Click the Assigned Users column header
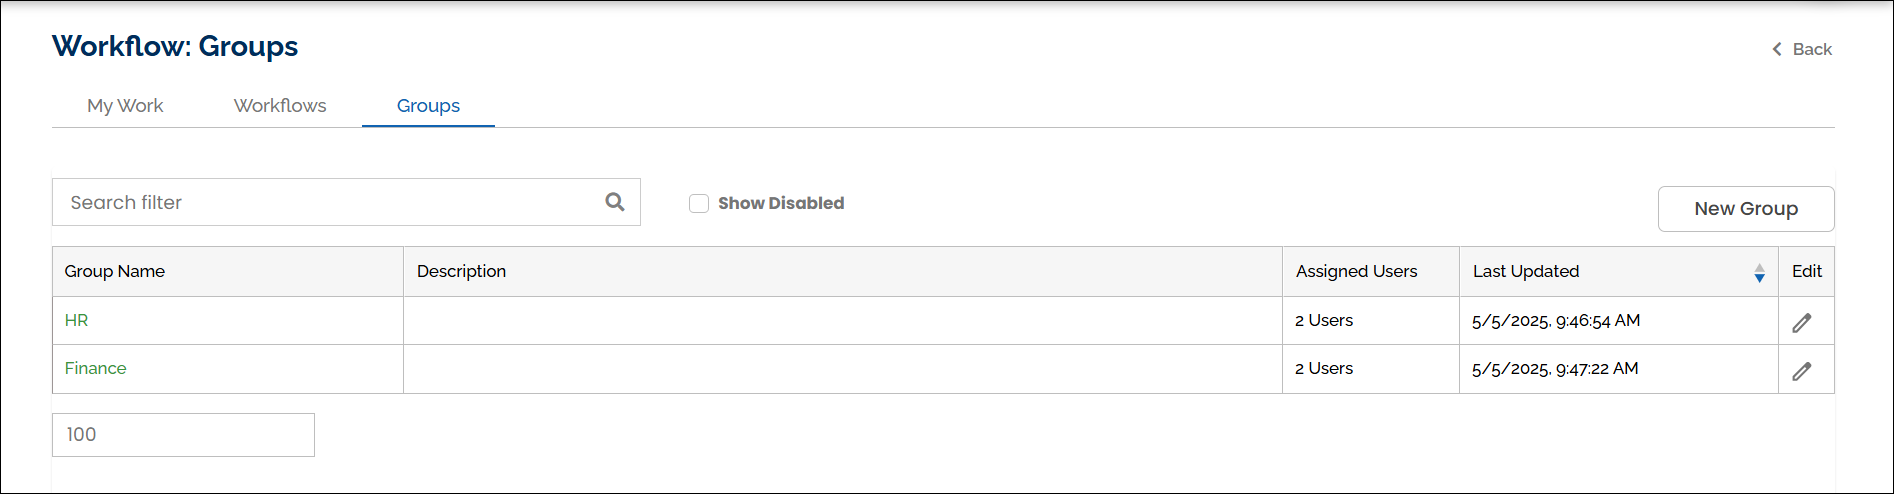1894x494 pixels. pos(1356,271)
